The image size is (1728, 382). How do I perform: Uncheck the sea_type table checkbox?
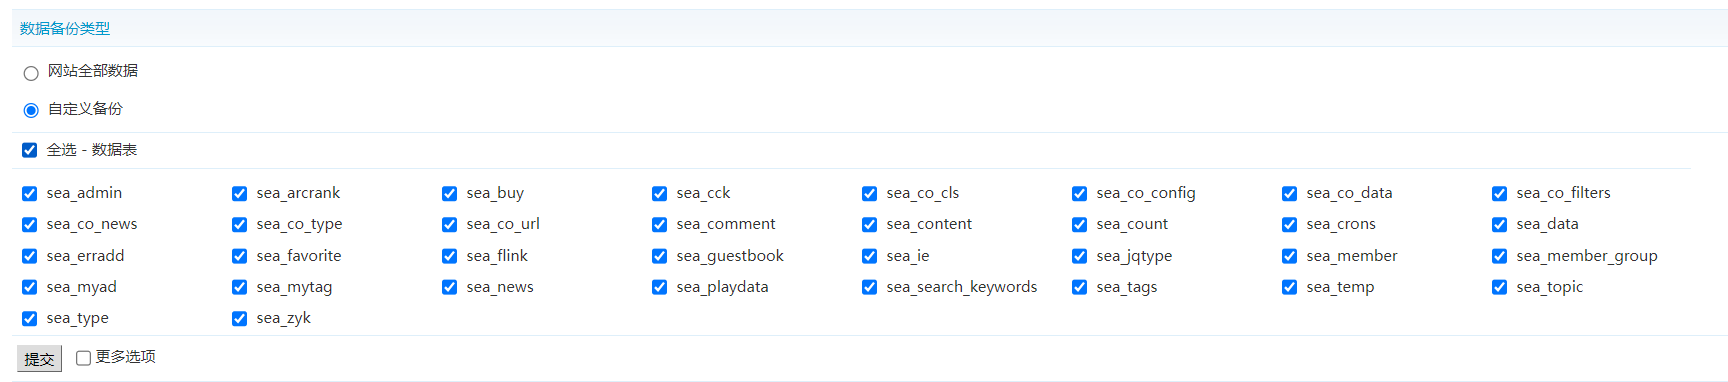coord(30,319)
